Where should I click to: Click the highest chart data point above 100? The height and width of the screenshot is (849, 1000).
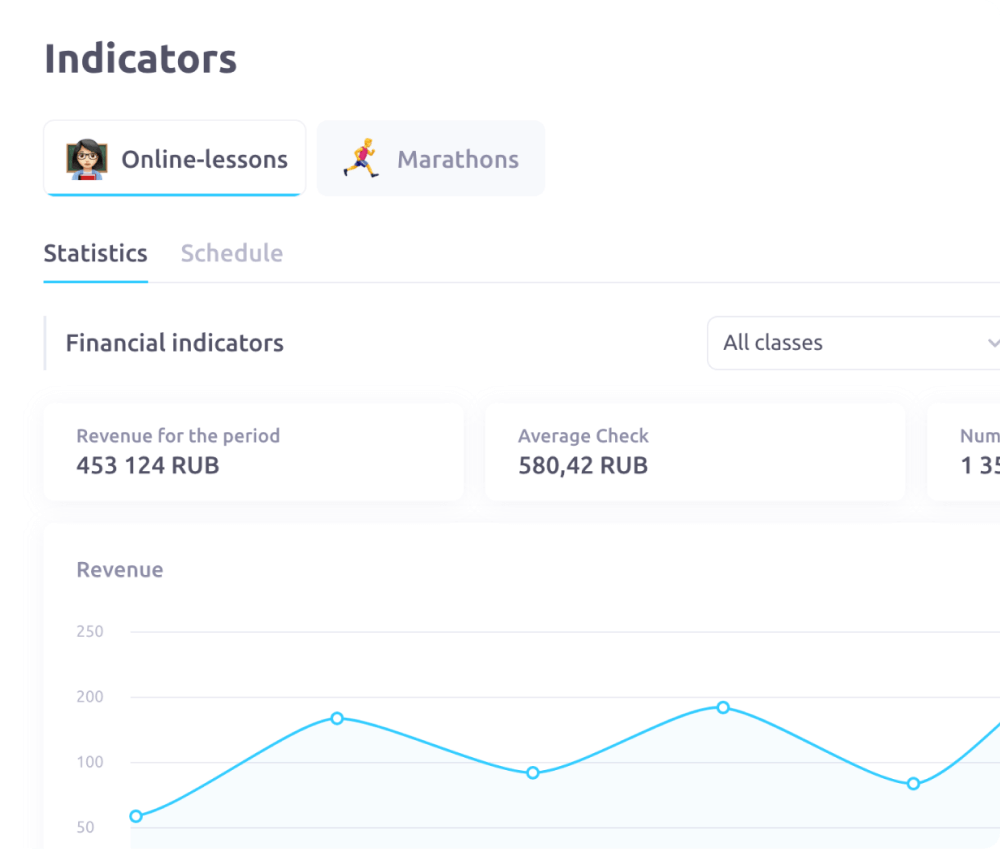[723, 707]
